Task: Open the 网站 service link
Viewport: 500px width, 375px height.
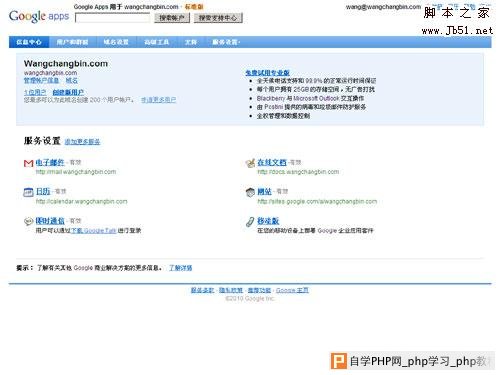Action: click(265, 191)
